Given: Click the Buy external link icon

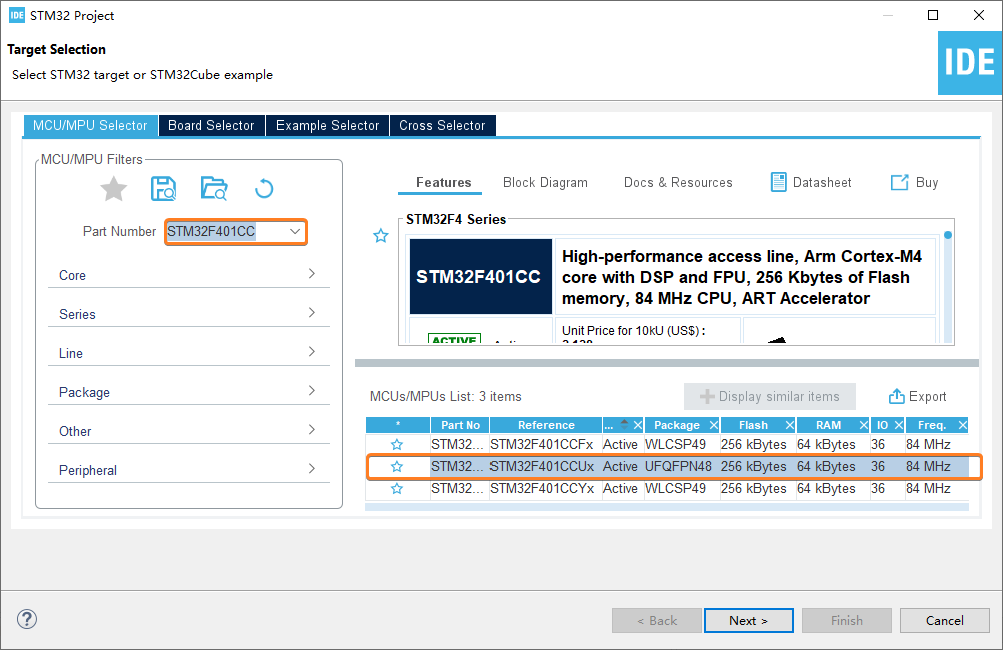Looking at the screenshot, I should pos(899,182).
